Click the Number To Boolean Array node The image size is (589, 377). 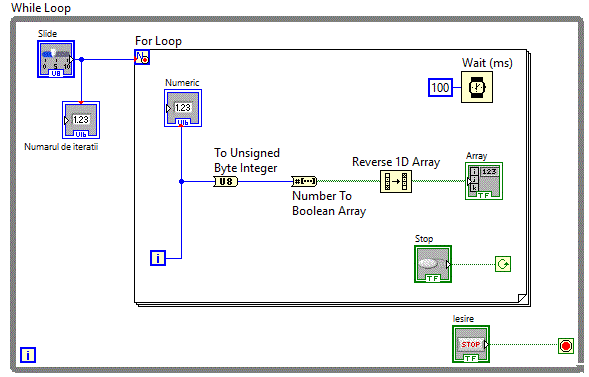(x=304, y=181)
